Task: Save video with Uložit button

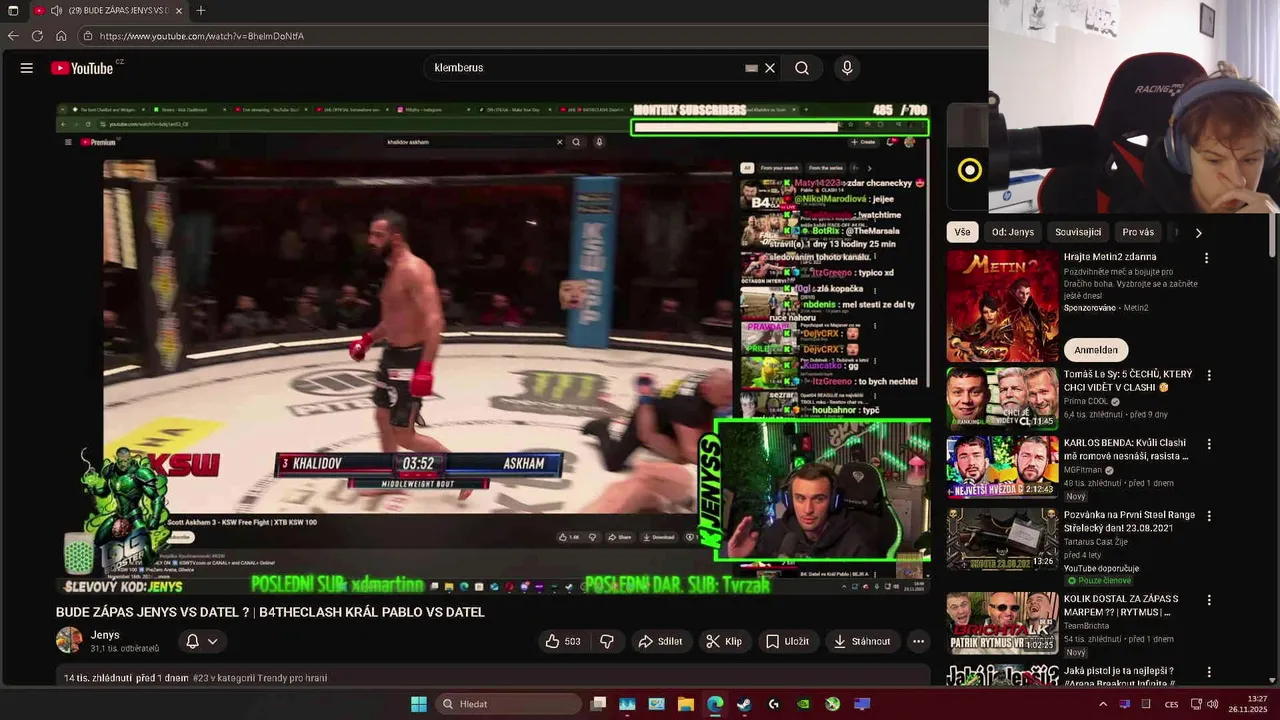Action: point(787,641)
